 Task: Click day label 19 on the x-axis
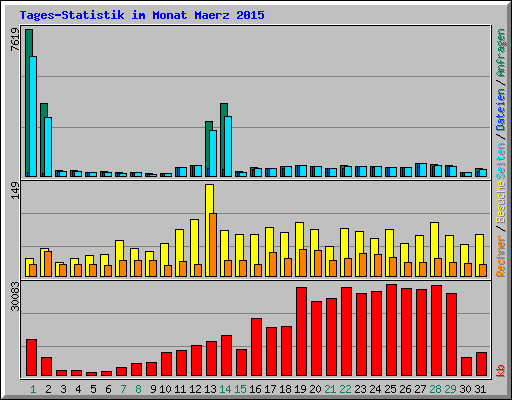[x=301, y=389]
